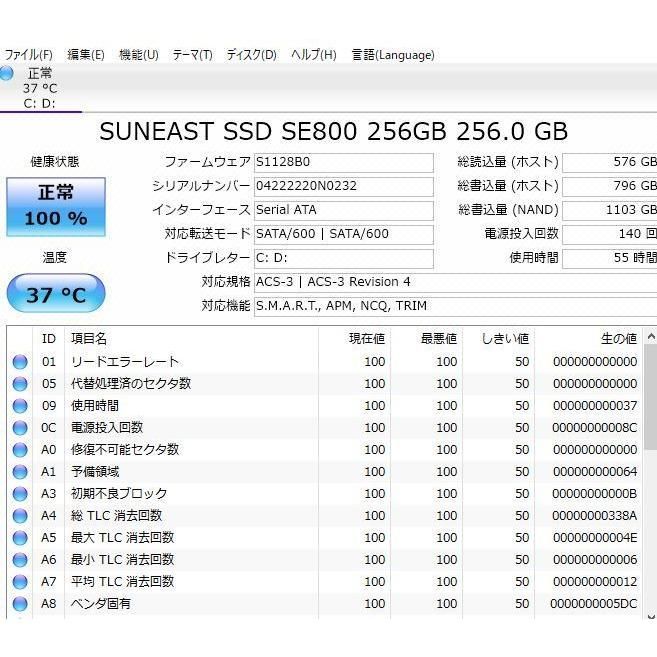657x657 pixels.
Task: Click the ID column header
Action: pyautogui.click(x=49, y=339)
